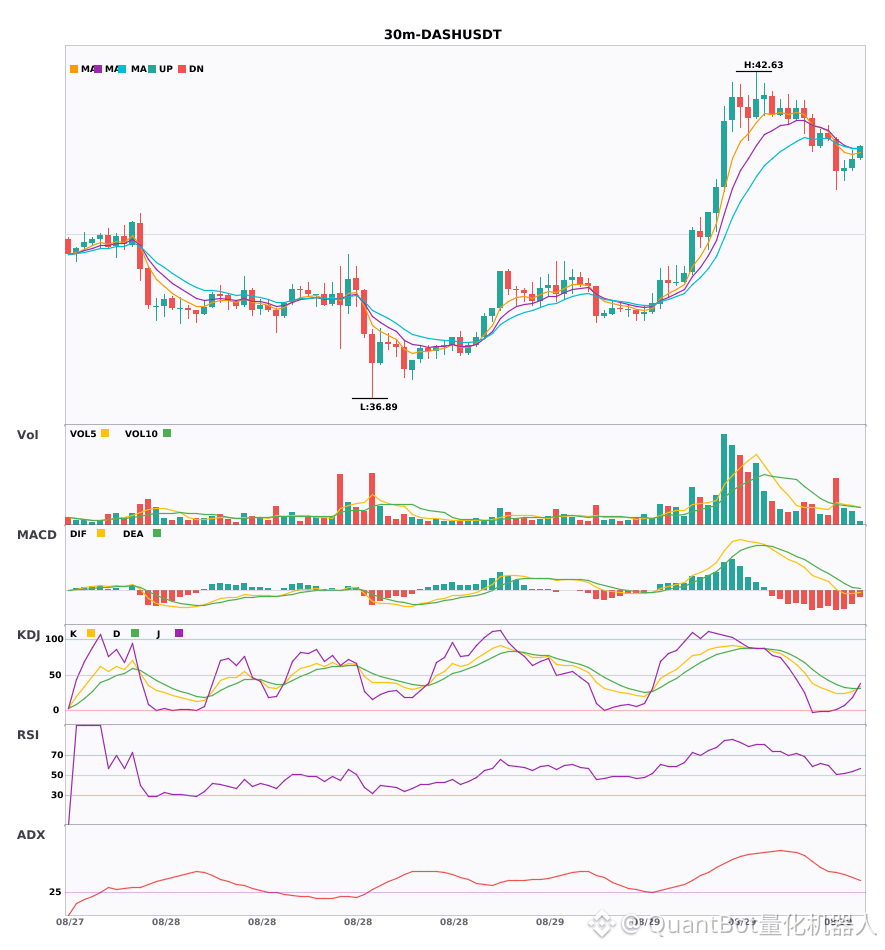Toggle the red DN legend marker

coord(182,69)
